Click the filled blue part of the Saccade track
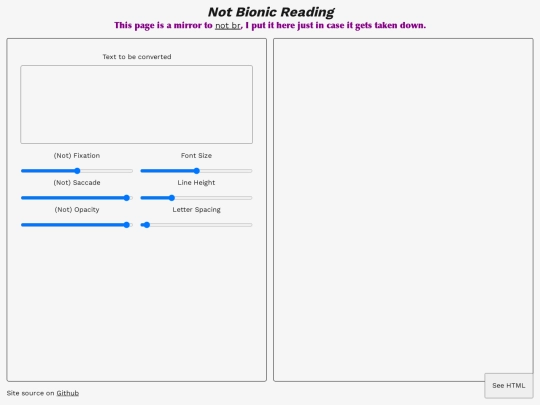 [x=72, y=198]
